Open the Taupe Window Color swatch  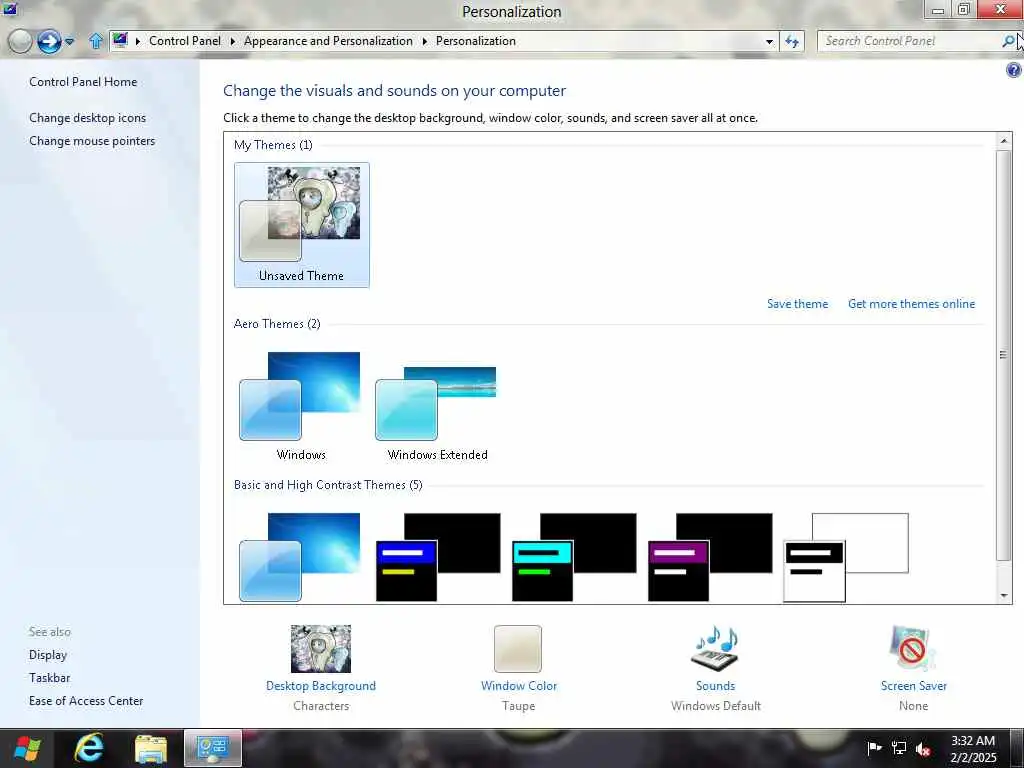[518, 648]
